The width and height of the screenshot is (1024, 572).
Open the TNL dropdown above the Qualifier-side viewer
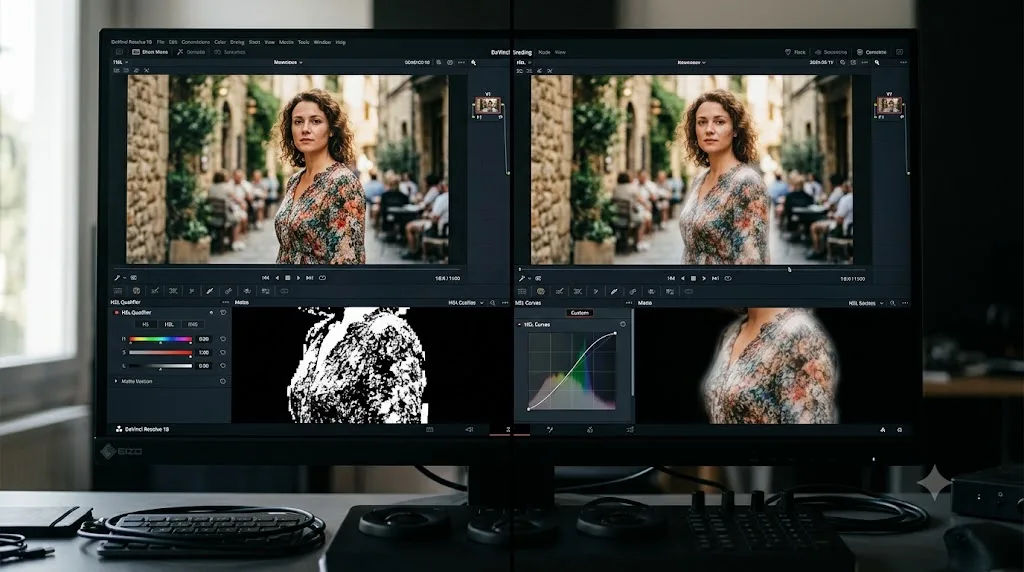coord(120,63)
